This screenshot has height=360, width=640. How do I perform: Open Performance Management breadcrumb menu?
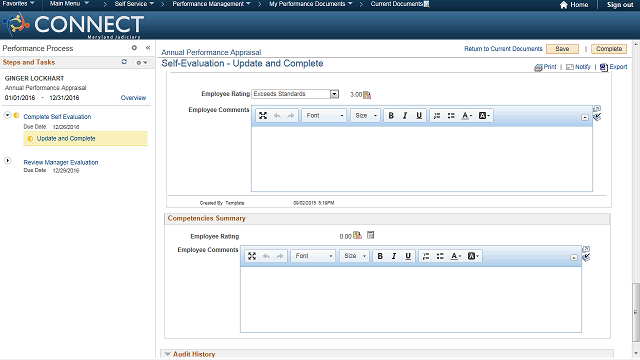[x=211, y=4]
